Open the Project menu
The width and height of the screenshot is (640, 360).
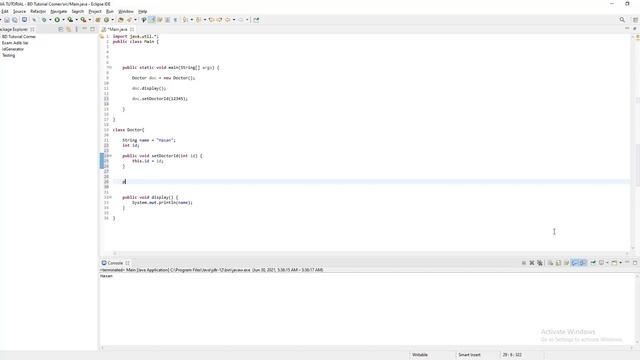coord(95,11)
